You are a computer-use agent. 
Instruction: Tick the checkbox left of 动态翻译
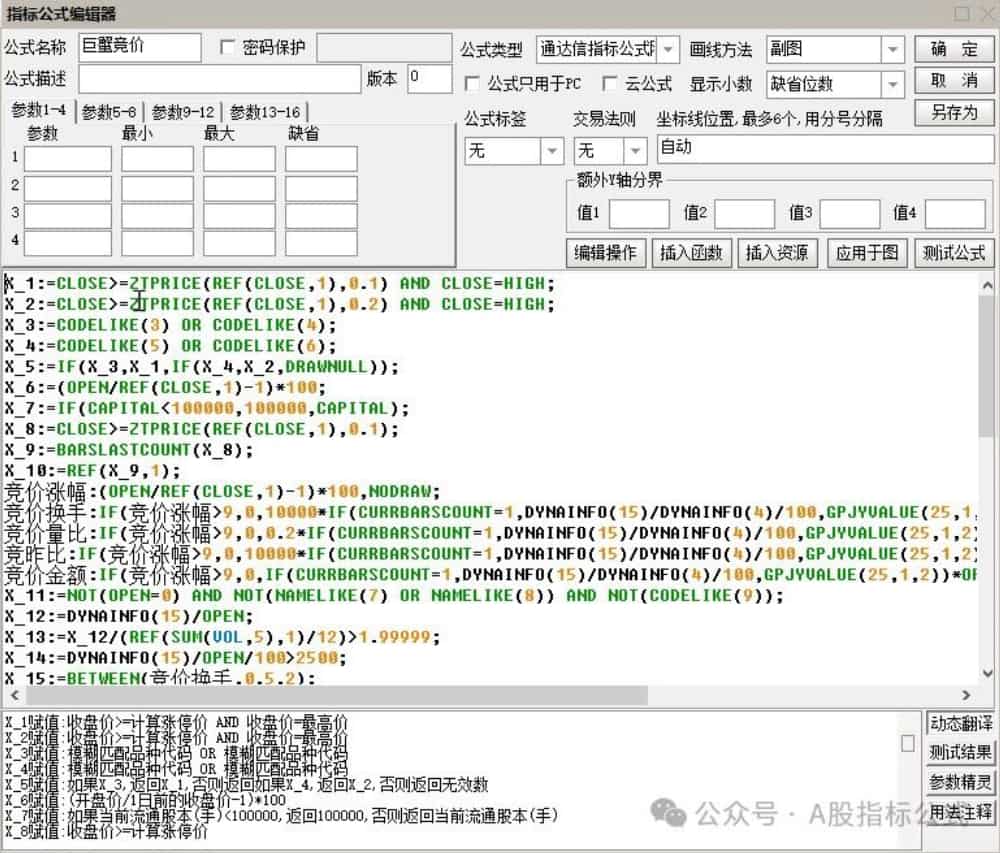(908, 743)
